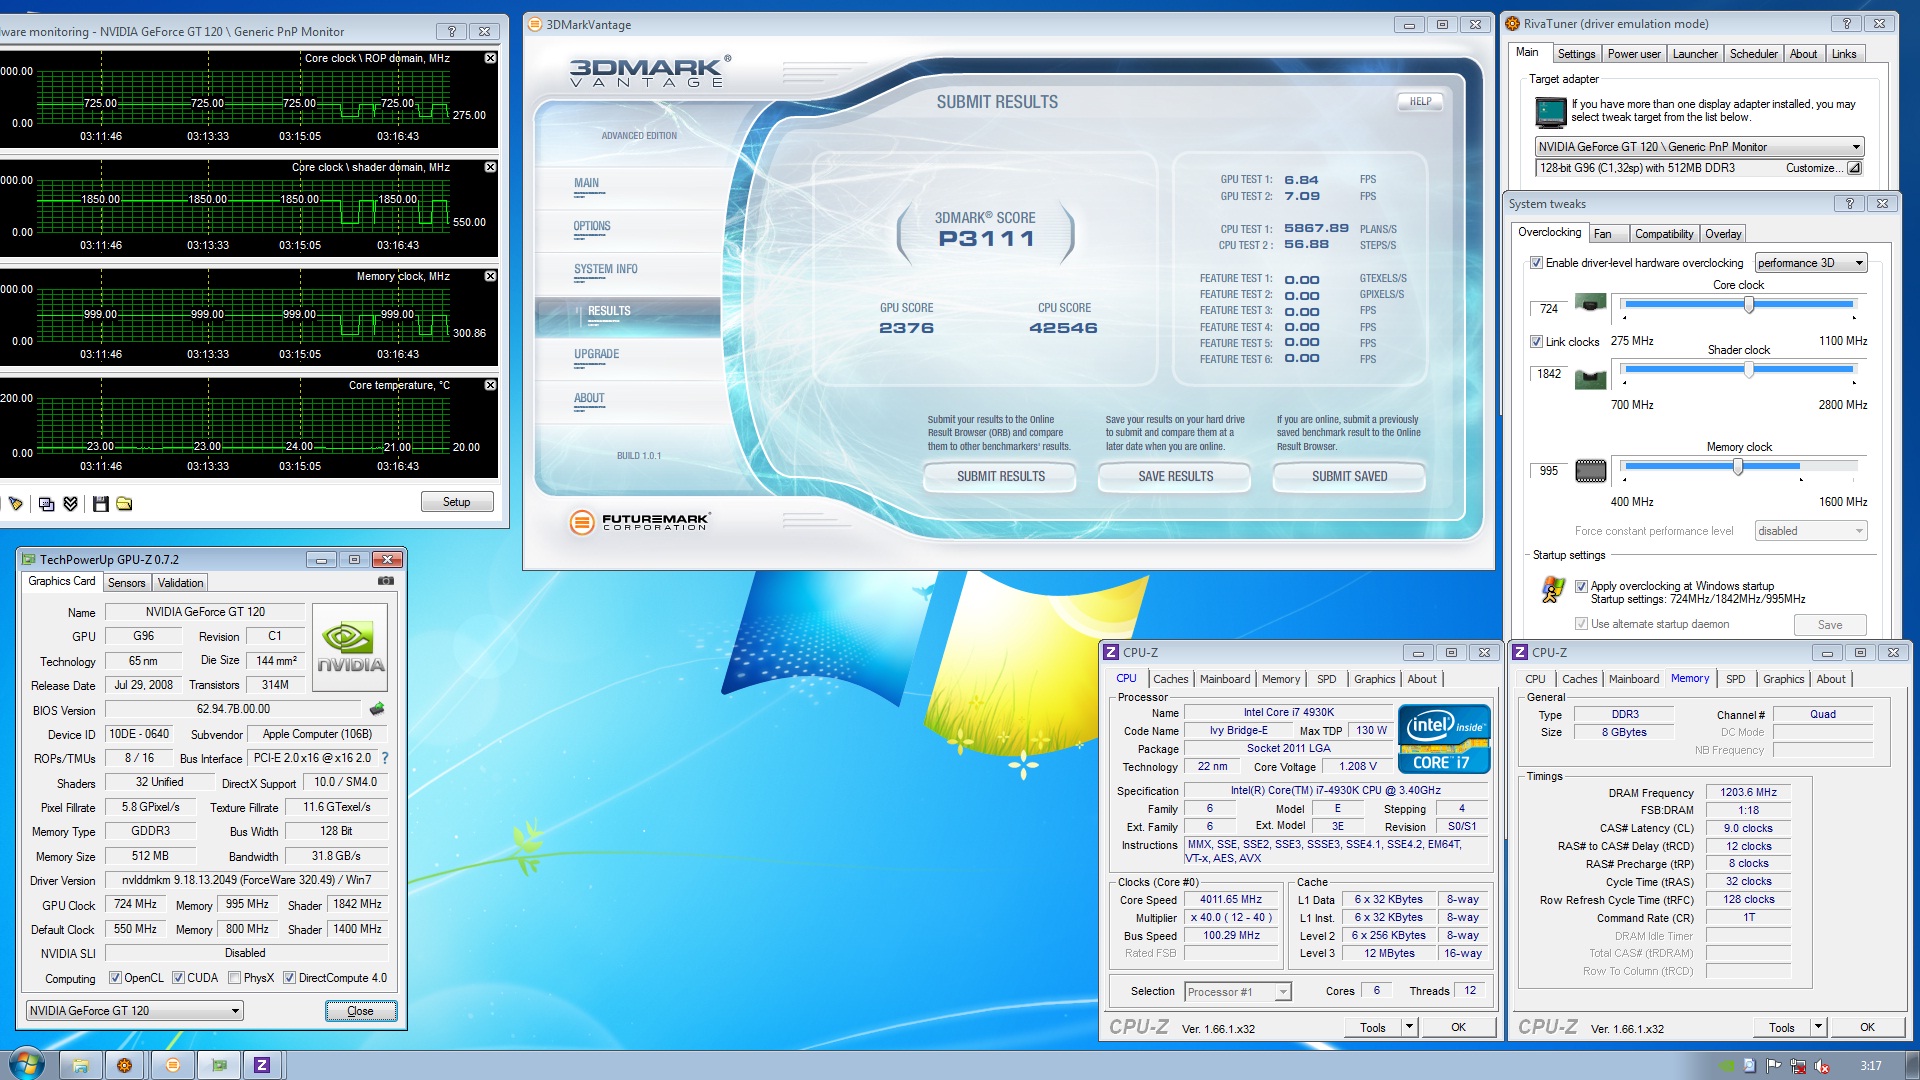Screen dimensions: 1920x1080
Task: Open the performance 3D dropdown
Action: (x=1811, y=263)
